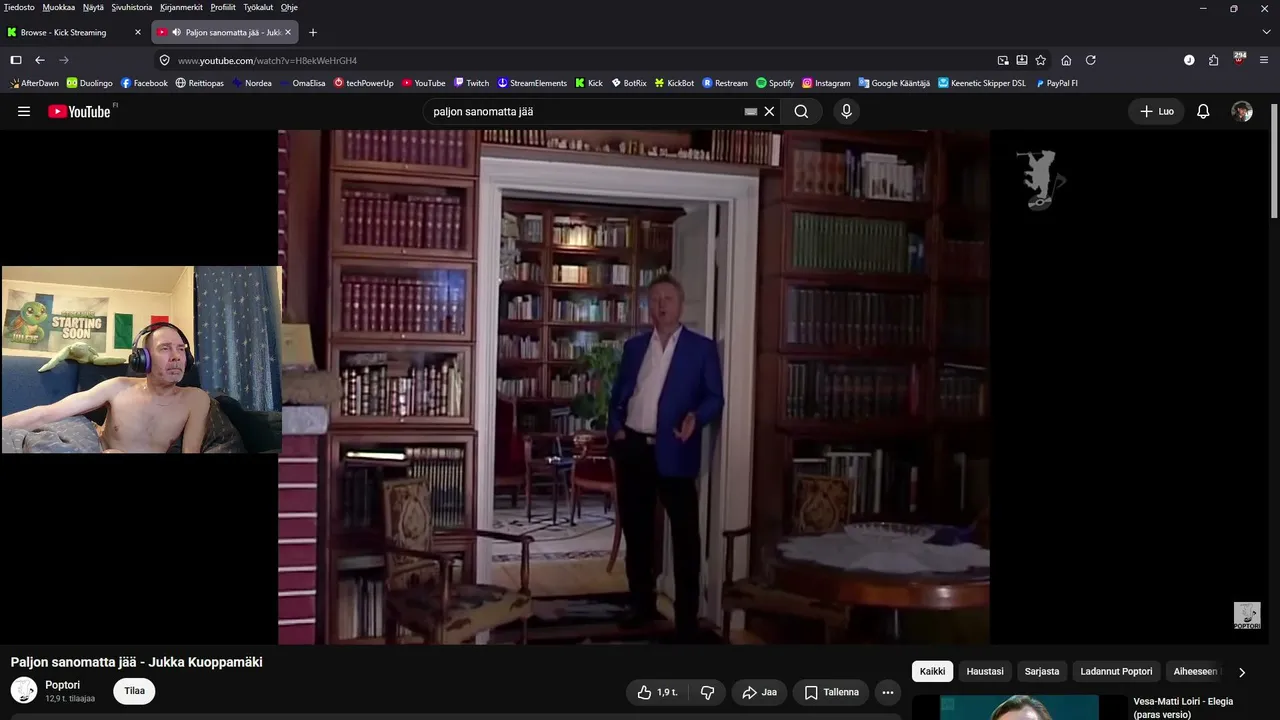1280x720 pixels.
Task: Bookmark this page with the star icon
Action: pos(1041,60)
